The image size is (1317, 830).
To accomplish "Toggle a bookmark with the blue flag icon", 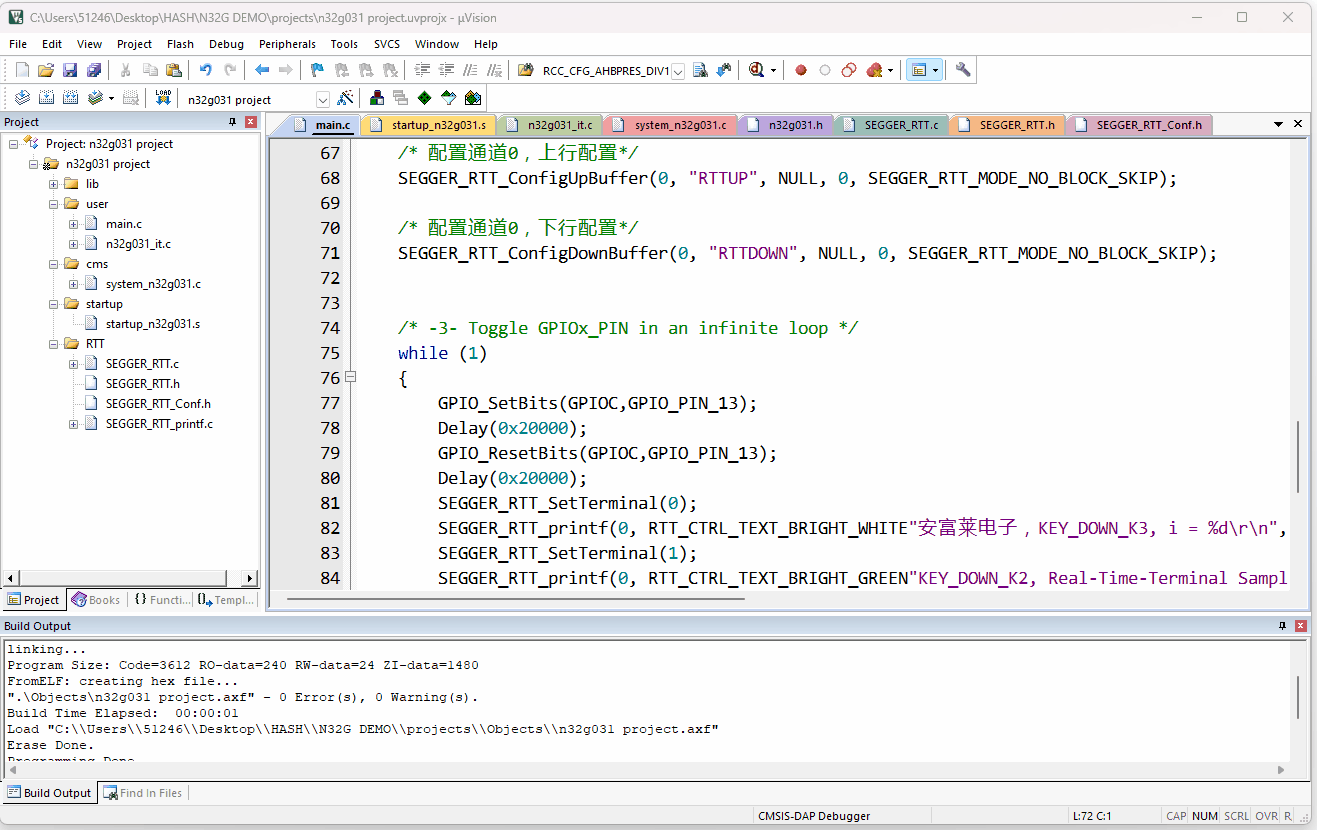I will 317,70.
